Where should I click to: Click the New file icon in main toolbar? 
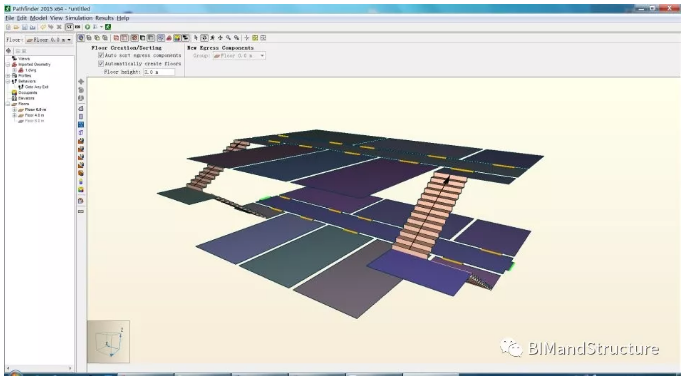(8, 27)
